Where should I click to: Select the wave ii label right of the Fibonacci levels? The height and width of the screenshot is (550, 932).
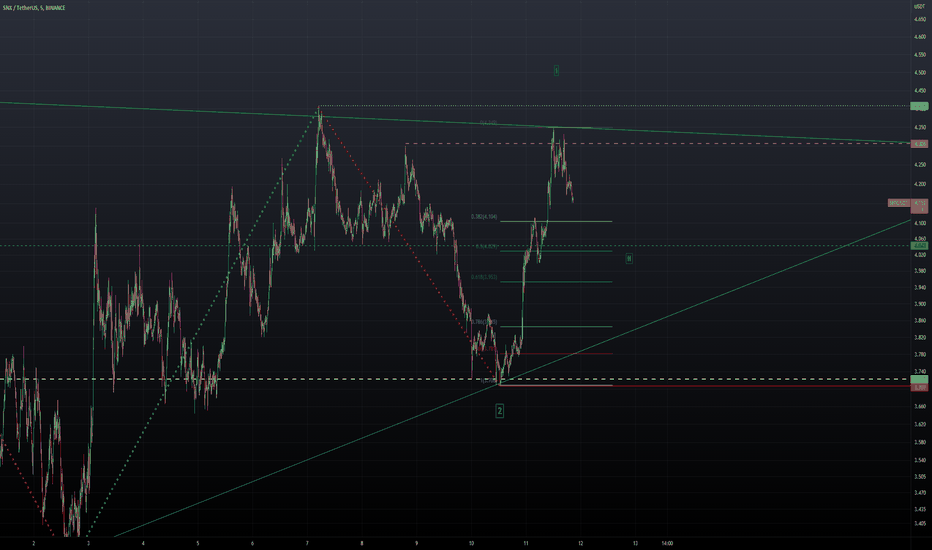click(x=629, y=258)
